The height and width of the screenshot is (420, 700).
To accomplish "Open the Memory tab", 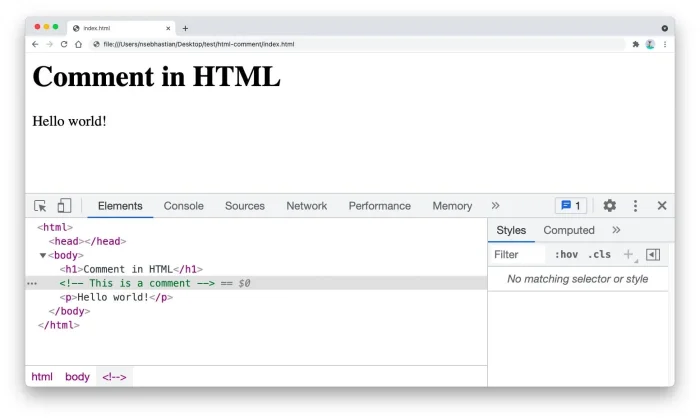I will [x=452, y=206].
